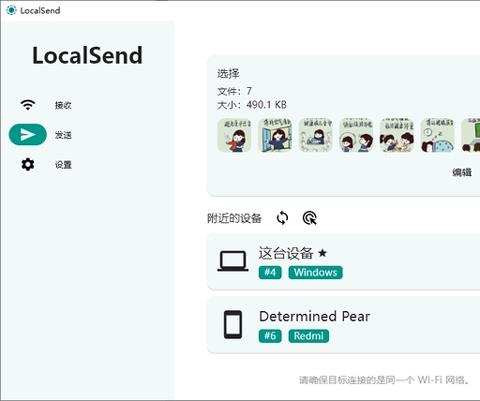The image size is (480, 401).
Task: Open Settings via the gear icon
Action: pyautogui.click(x=28, y=164)
